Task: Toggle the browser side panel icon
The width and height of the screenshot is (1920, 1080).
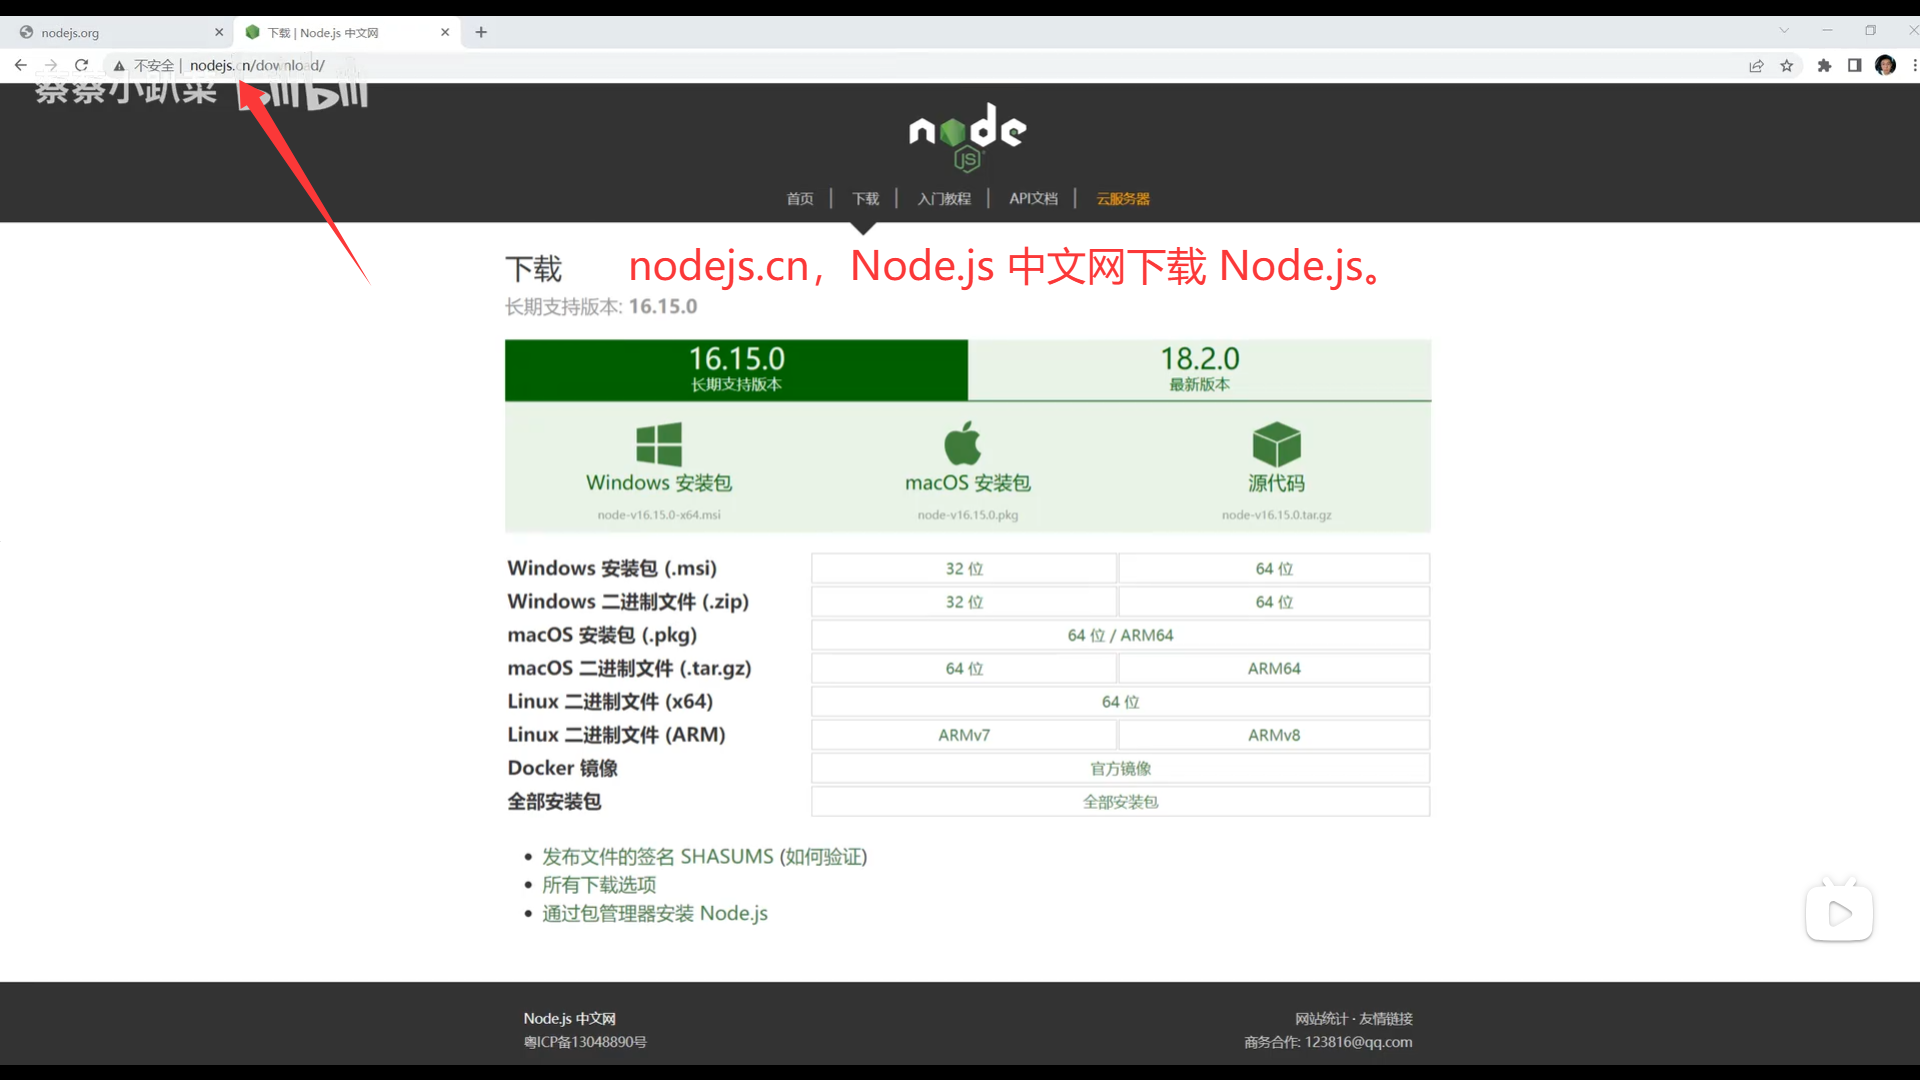Action: [1854, 66]
